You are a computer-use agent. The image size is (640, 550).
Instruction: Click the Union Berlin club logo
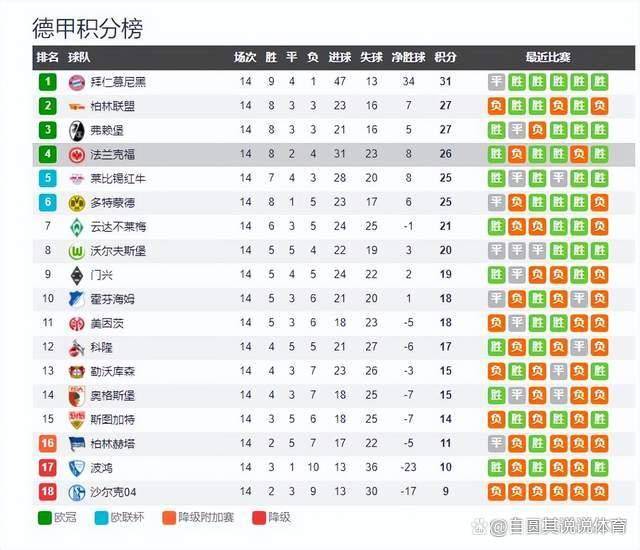click(x=76, y=107)
